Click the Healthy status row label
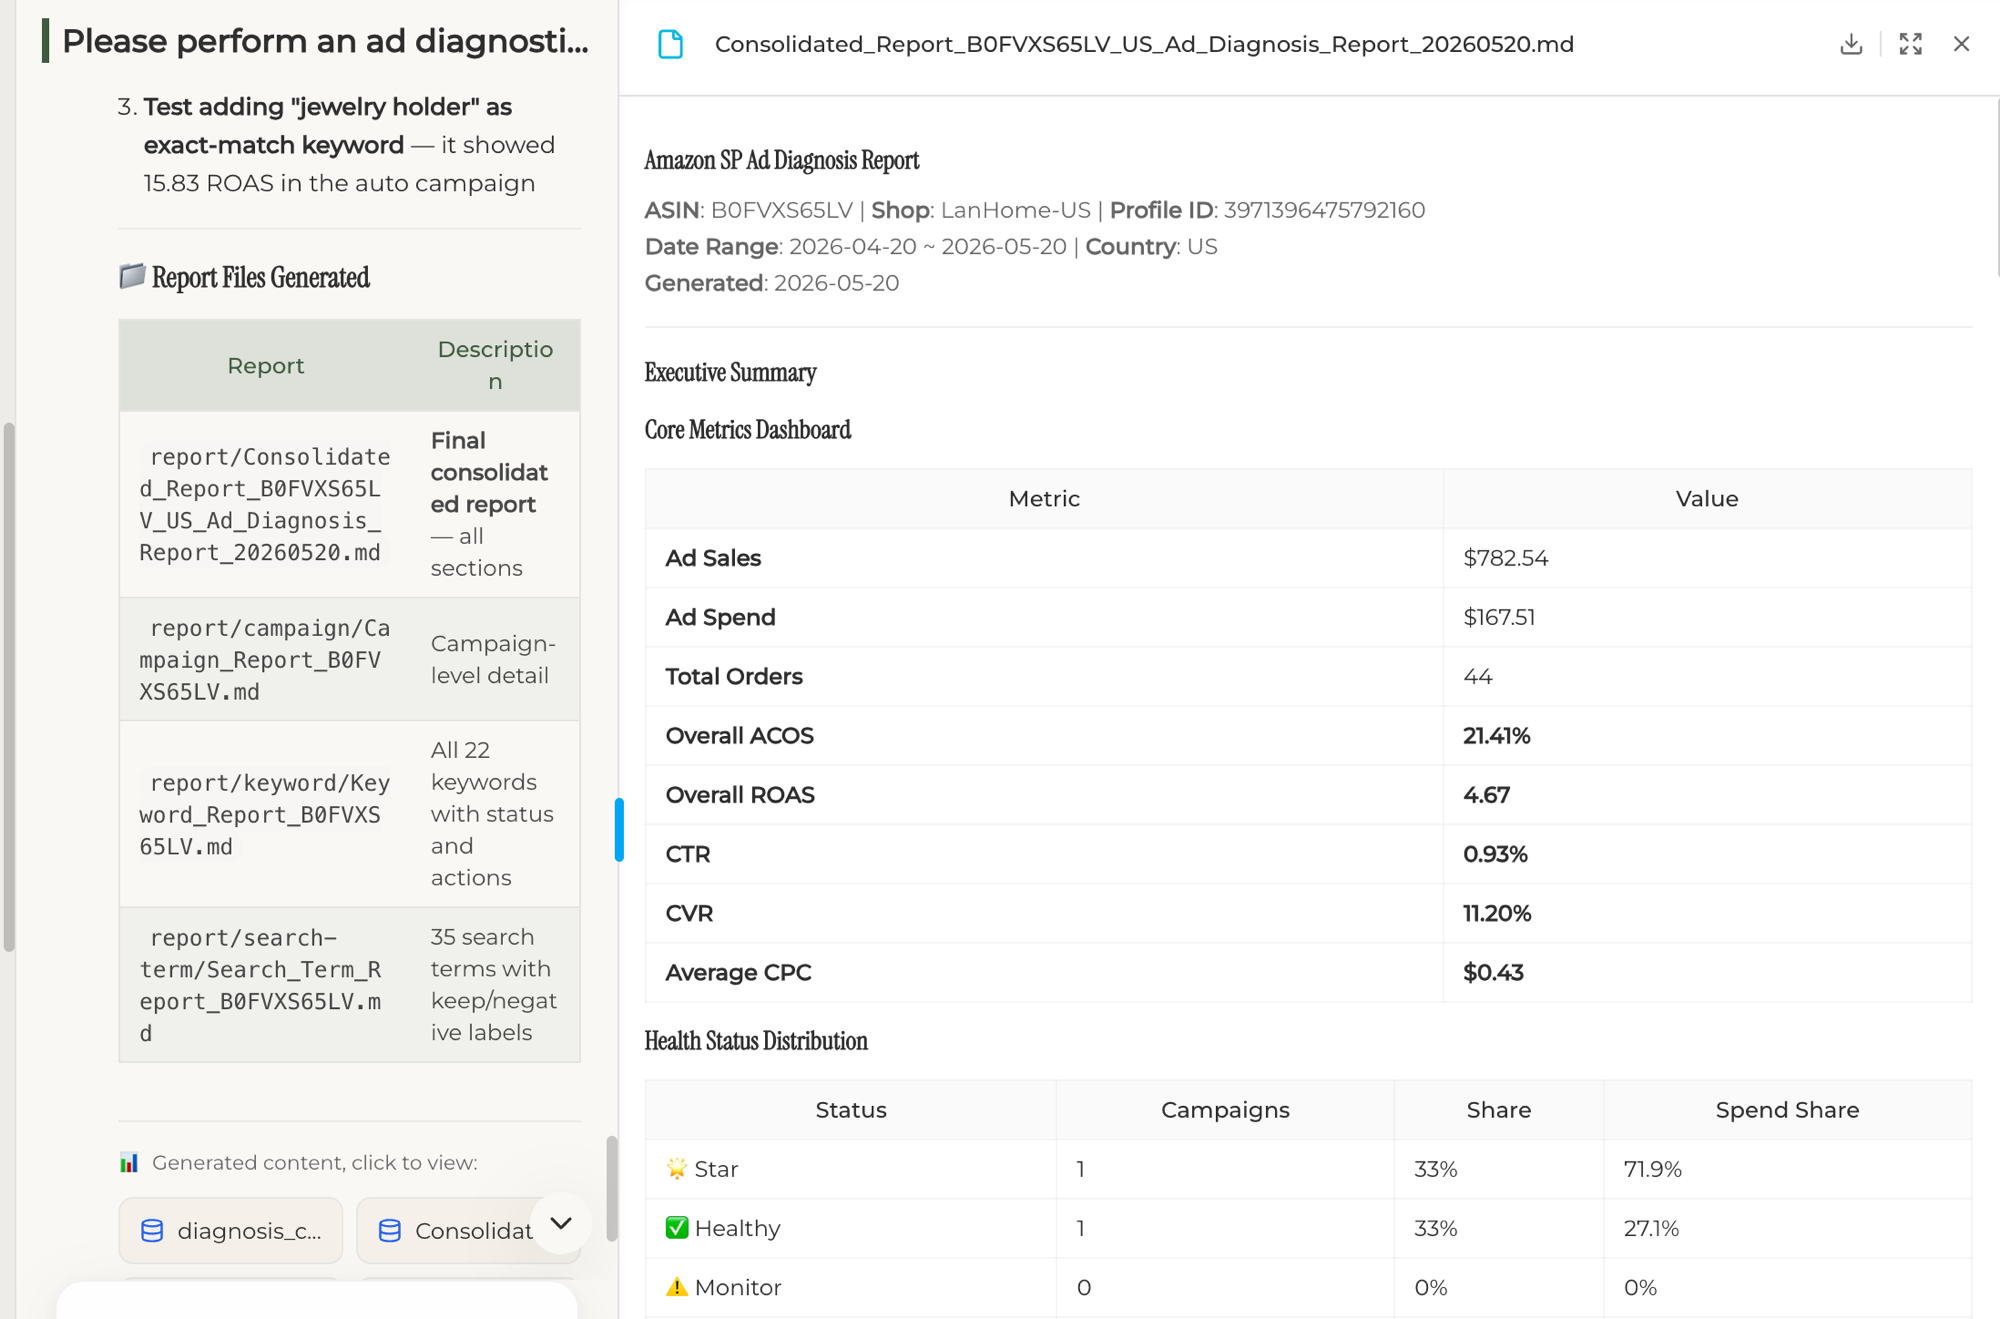 tap(723, 1228)
